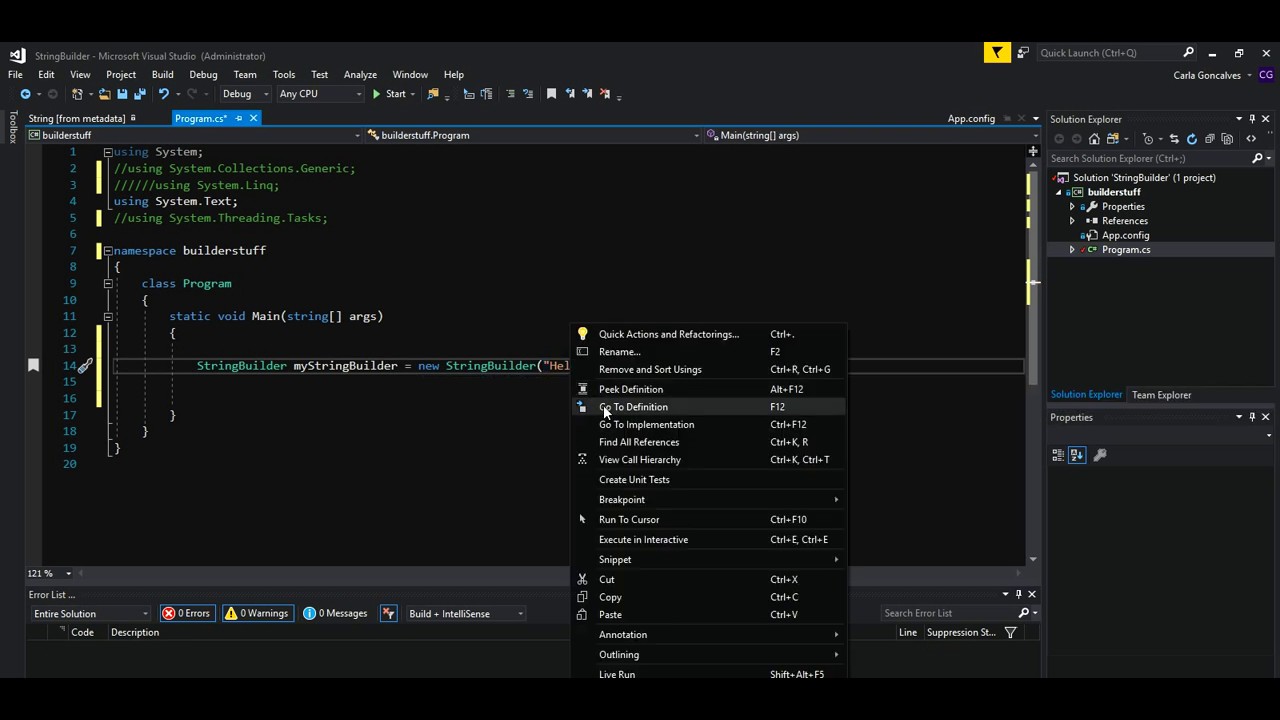Click the Open File folder icon
This screenshot has height=720, width=1280.
104,94
